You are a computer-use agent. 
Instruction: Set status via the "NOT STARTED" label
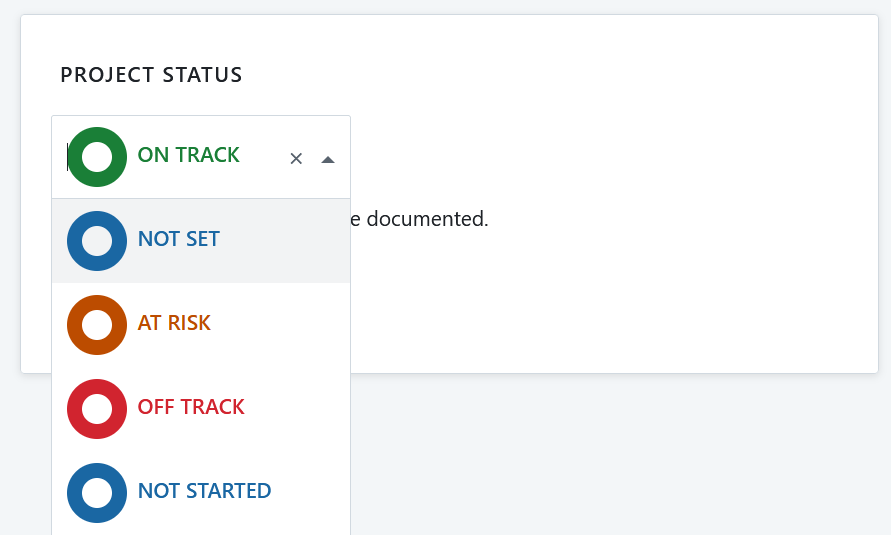(x=204, y=491)
